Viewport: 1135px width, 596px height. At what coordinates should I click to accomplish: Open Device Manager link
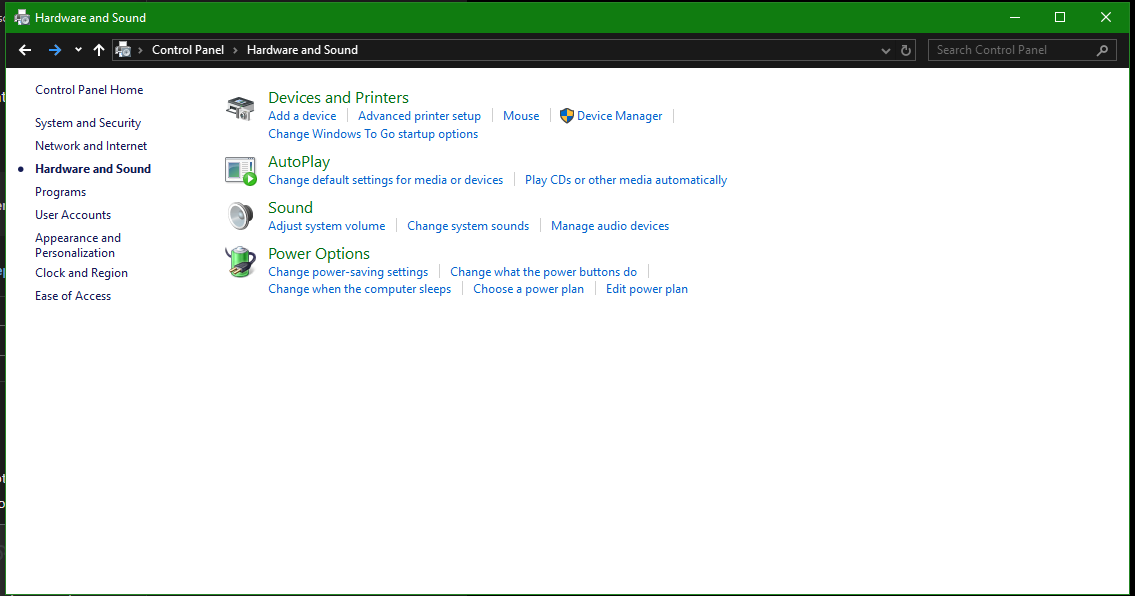[620, 116]
